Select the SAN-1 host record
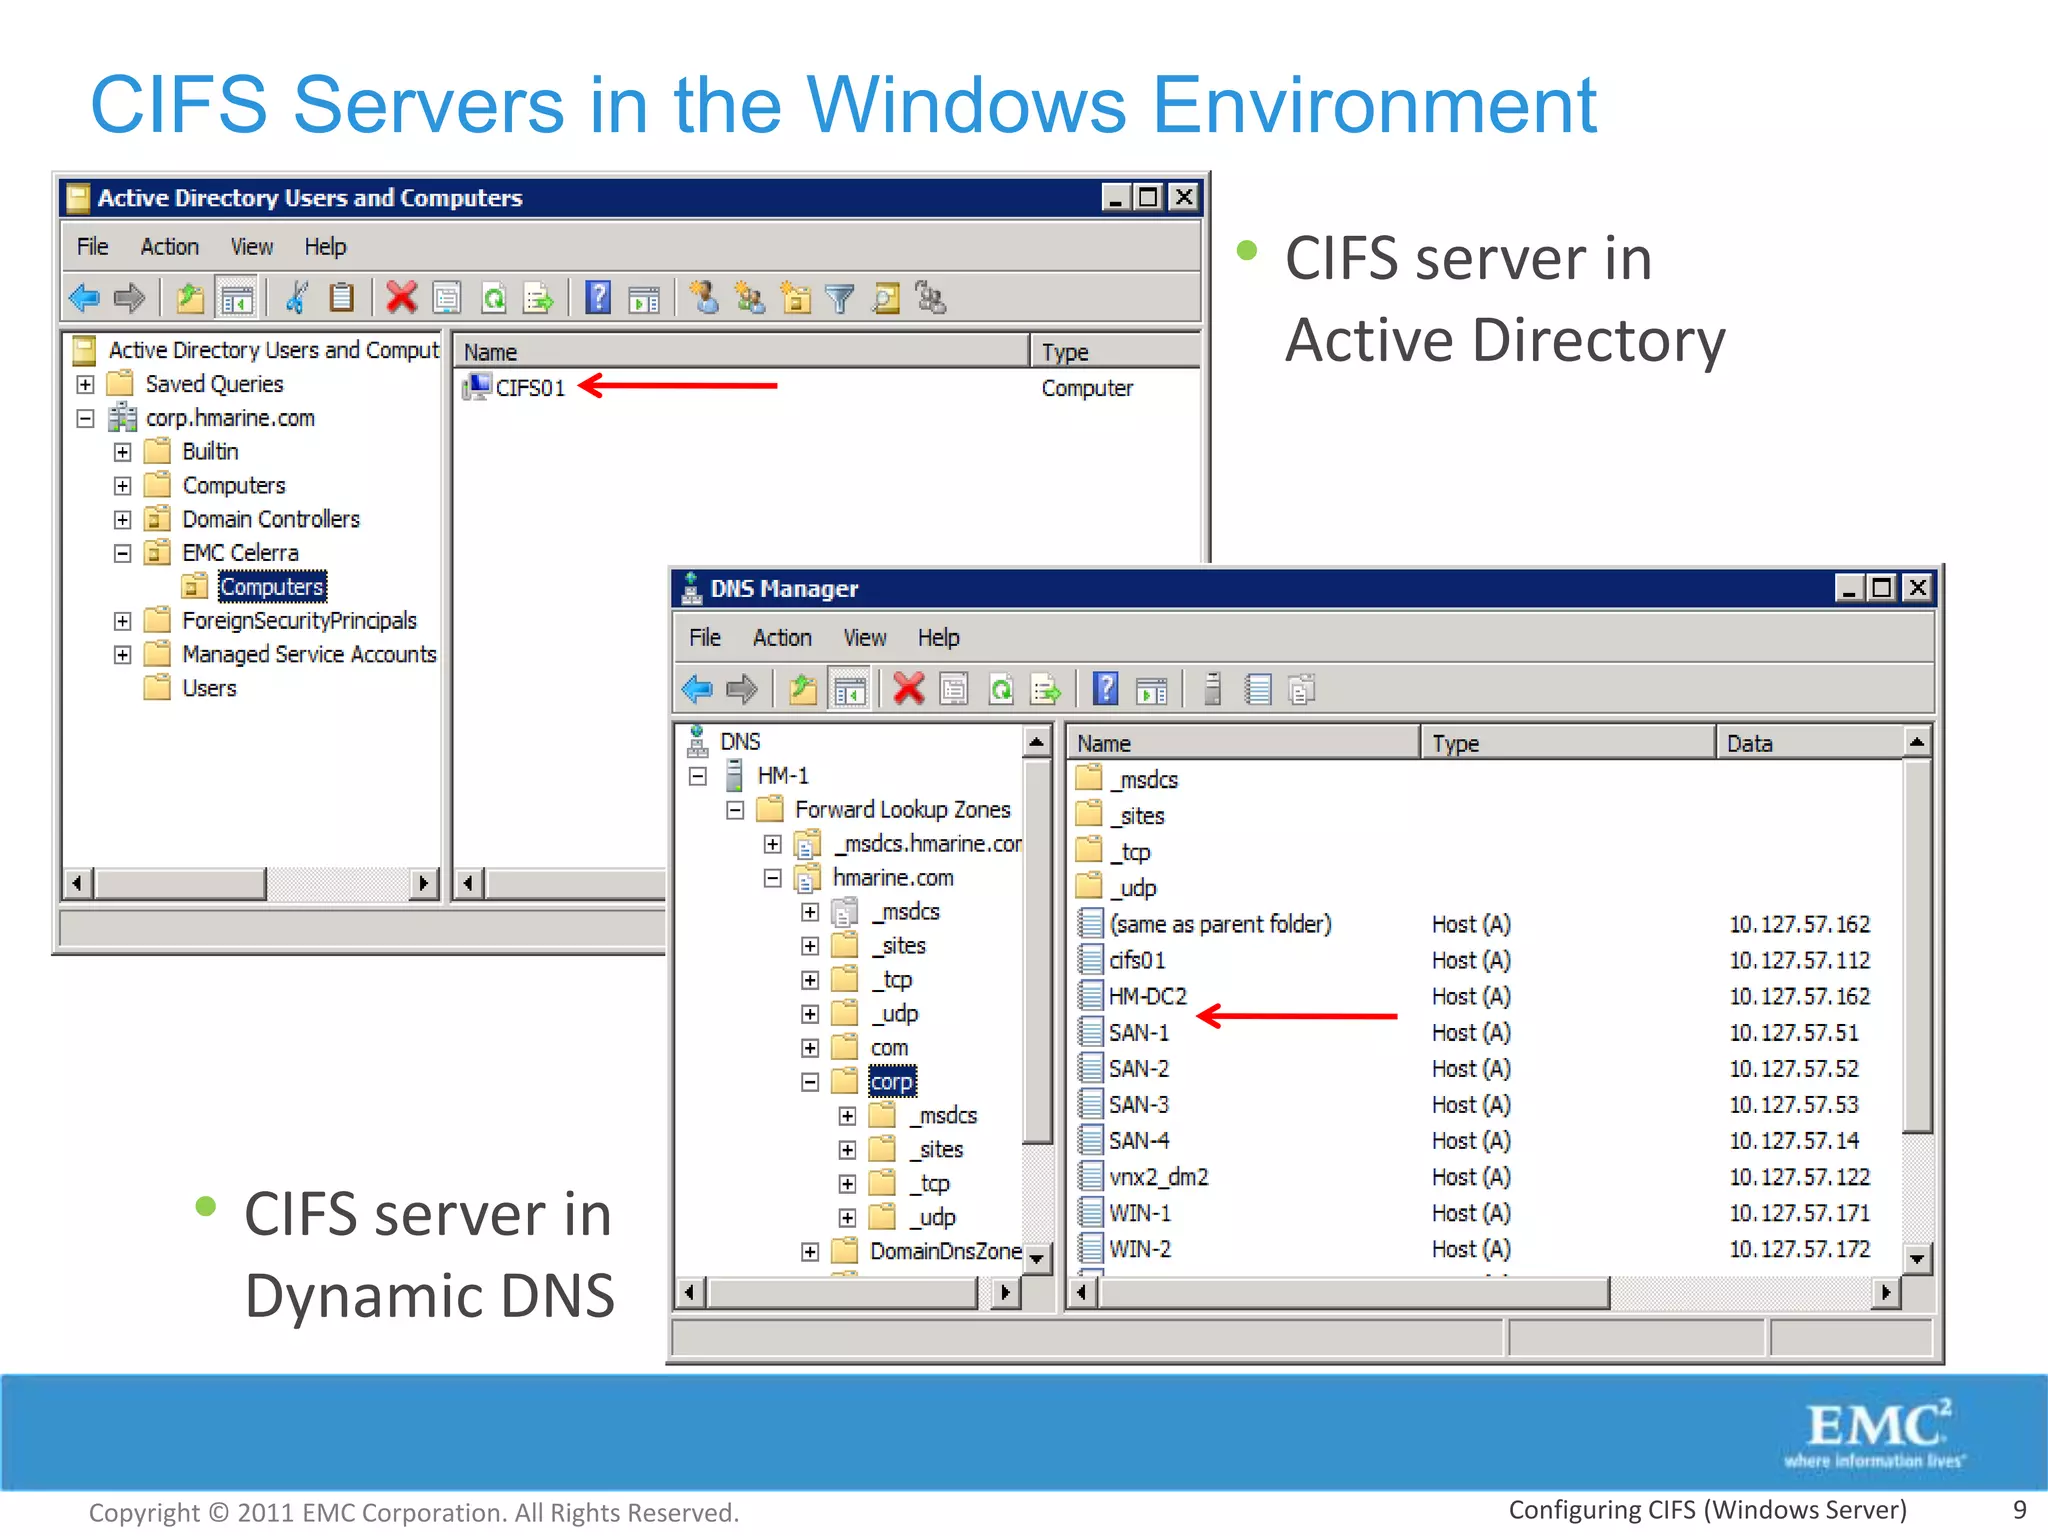 [1138, 1033]
